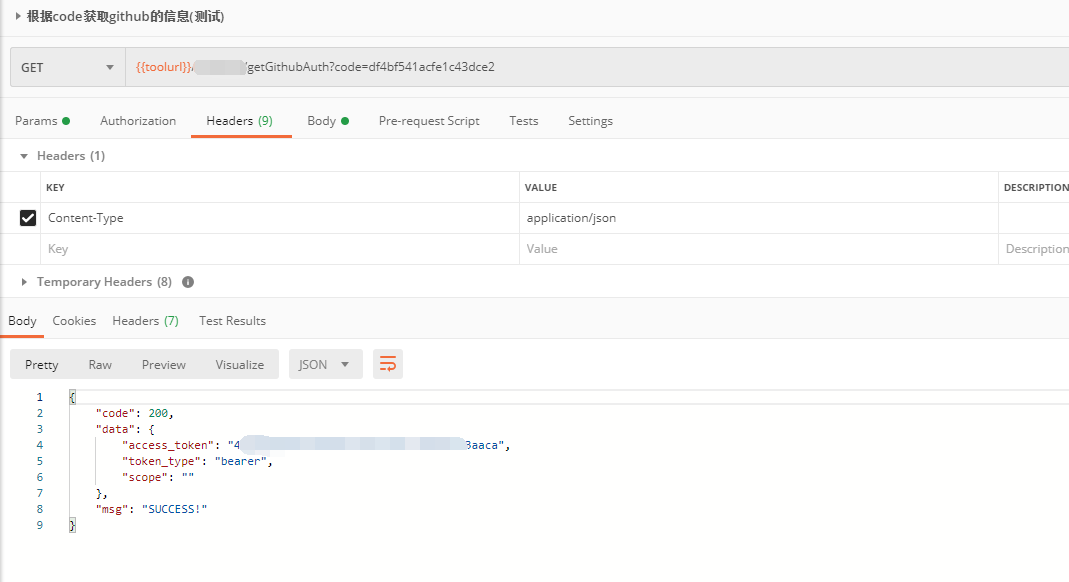Expand the request title disclosure arrow
This screenshot has width=1069, height=582.
[18, 16]
